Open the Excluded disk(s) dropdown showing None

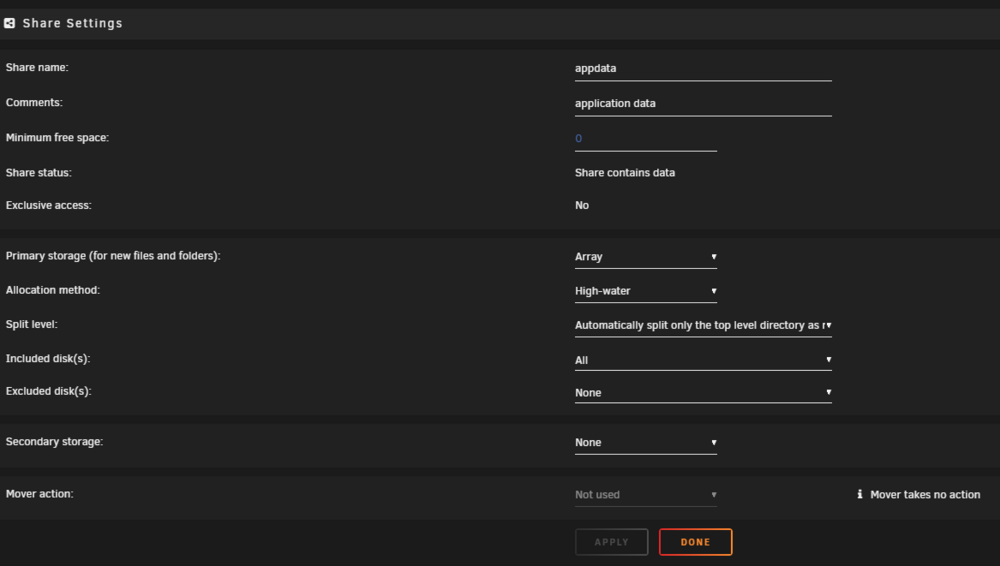703,393
